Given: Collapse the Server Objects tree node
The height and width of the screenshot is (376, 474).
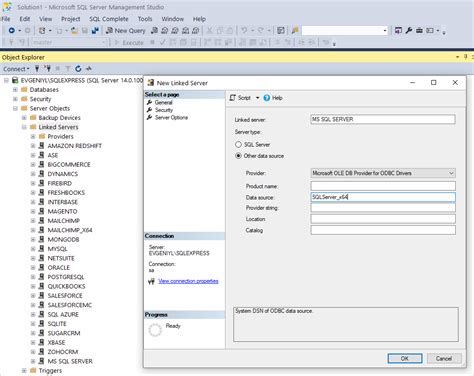Looking at the screenshot, I should tap(15, 108).
